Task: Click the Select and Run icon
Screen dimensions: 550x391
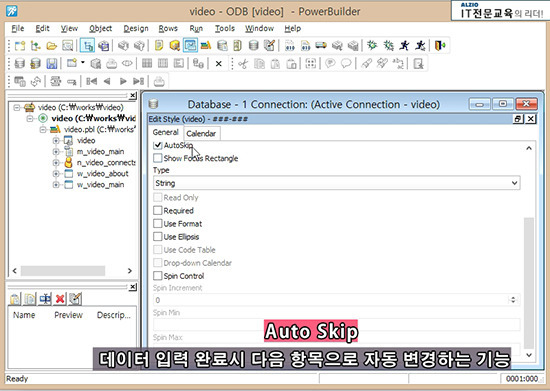Action: click(x=421, y=46)
